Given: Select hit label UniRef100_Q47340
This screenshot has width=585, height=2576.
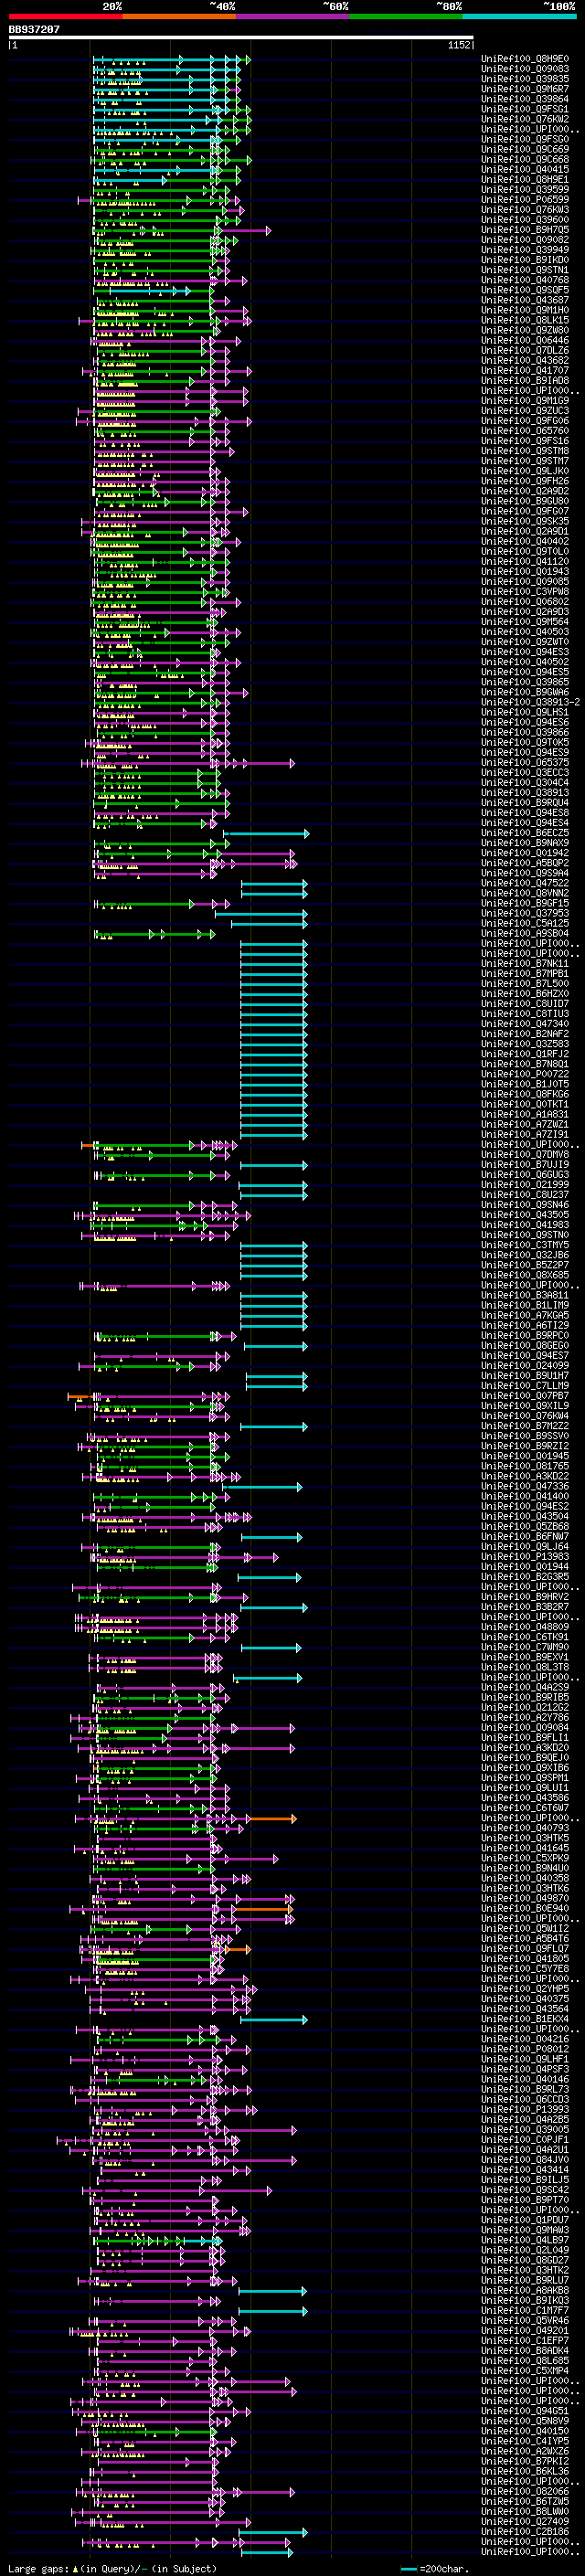Looking at the screenshot, I should point(525,1024).
